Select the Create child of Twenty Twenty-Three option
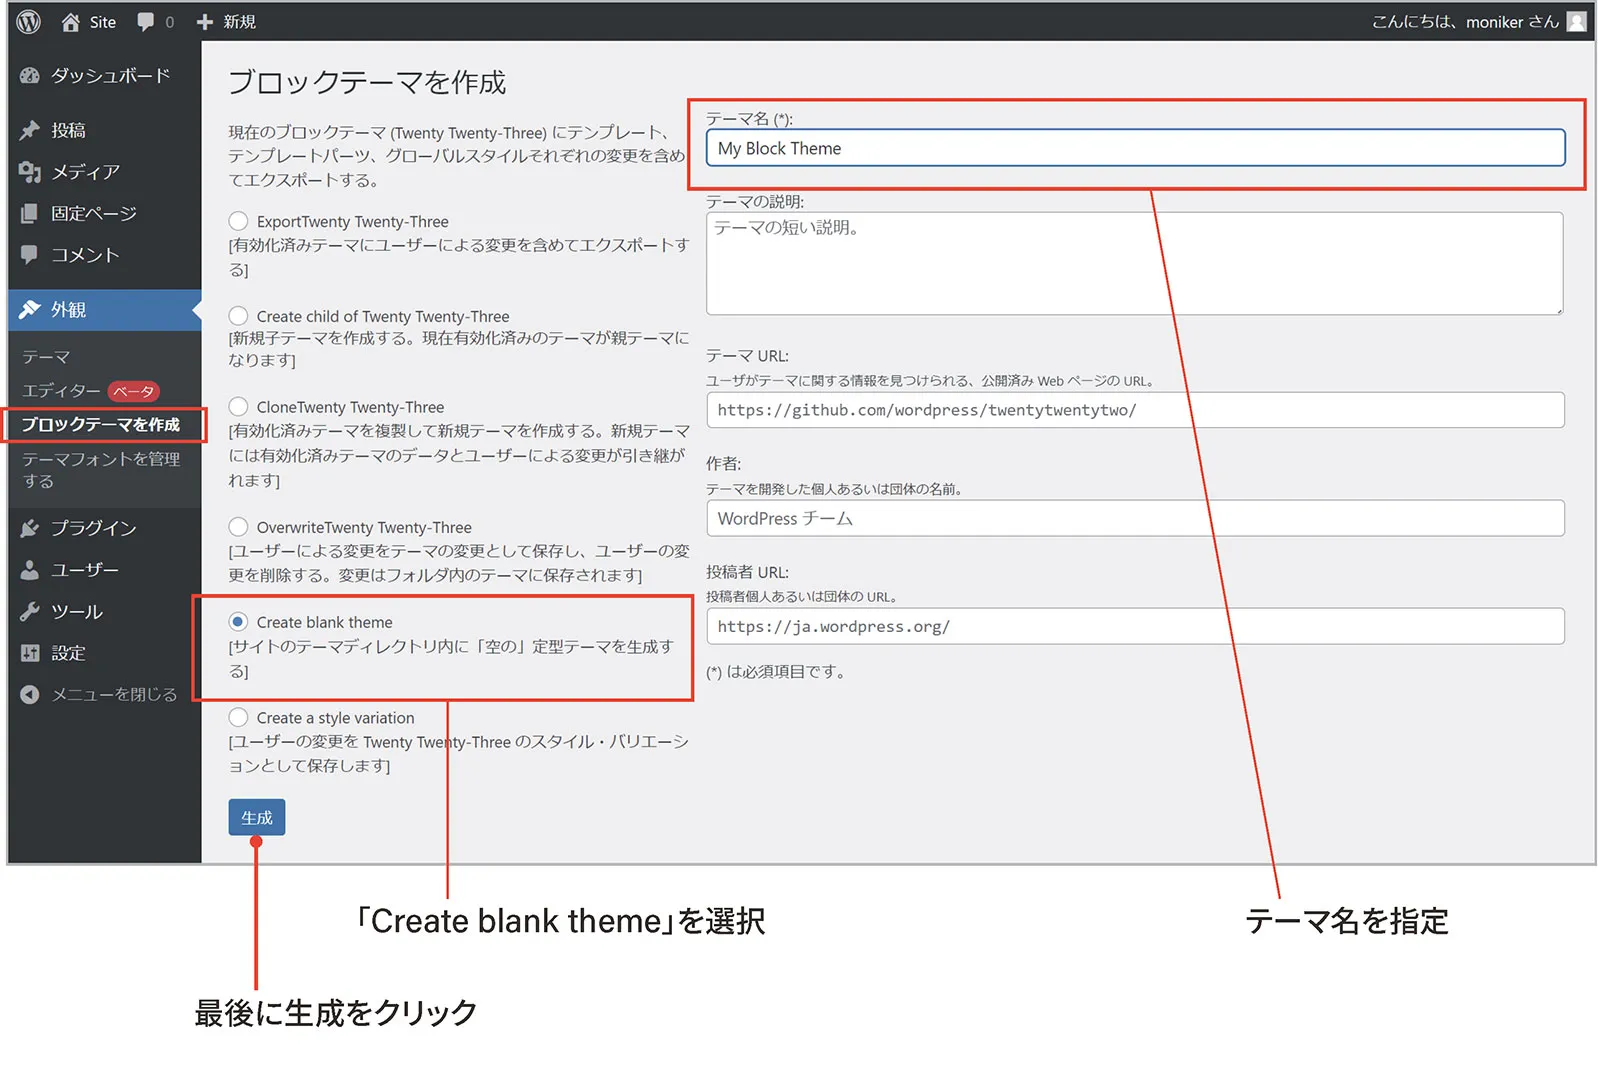This screenshot has width=1598, height=1078. [x=238, y=316]
